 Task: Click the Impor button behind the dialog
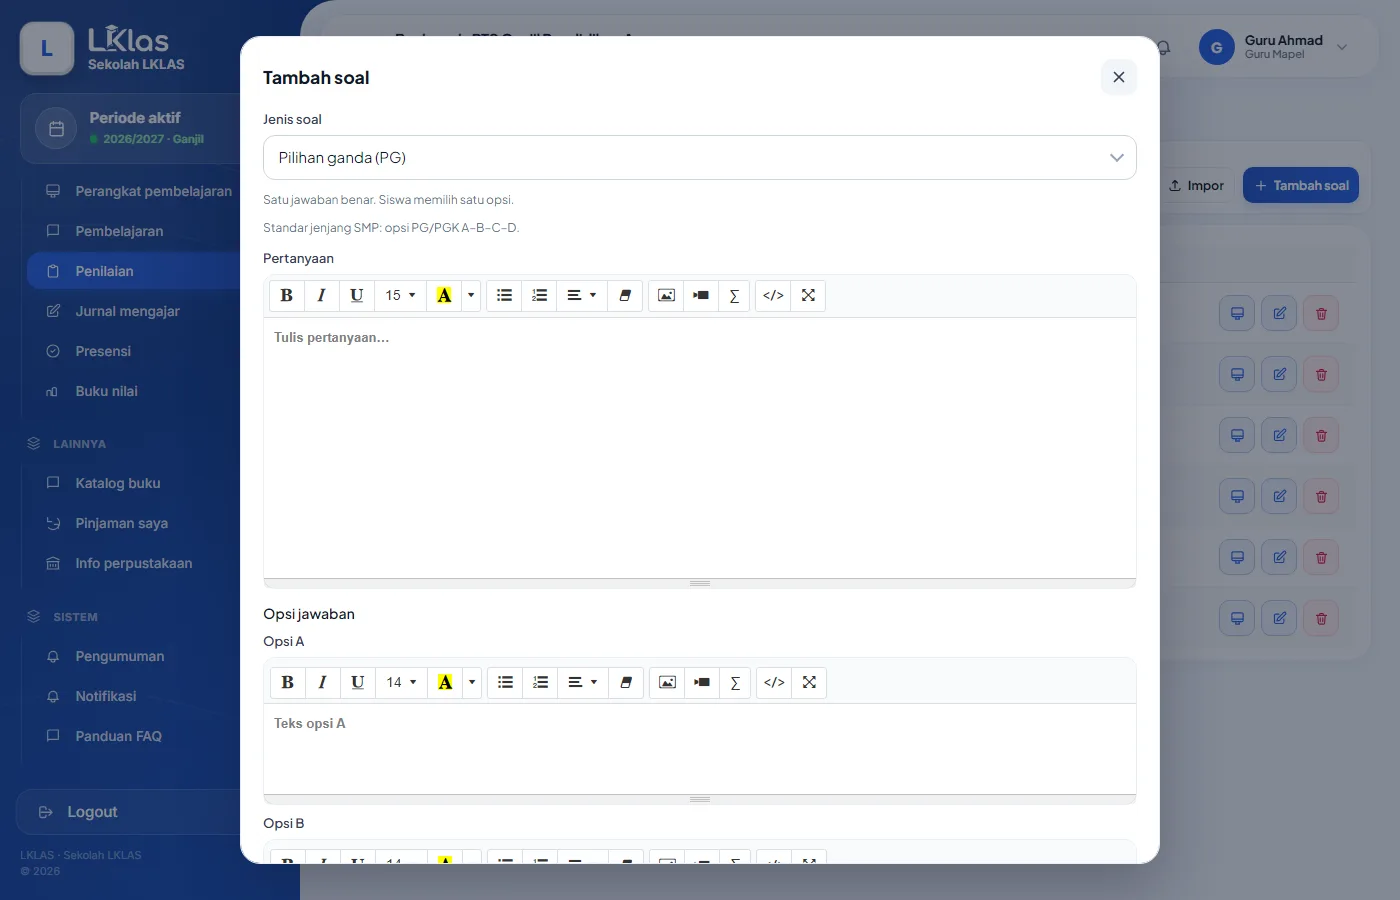coord(1196,185)
